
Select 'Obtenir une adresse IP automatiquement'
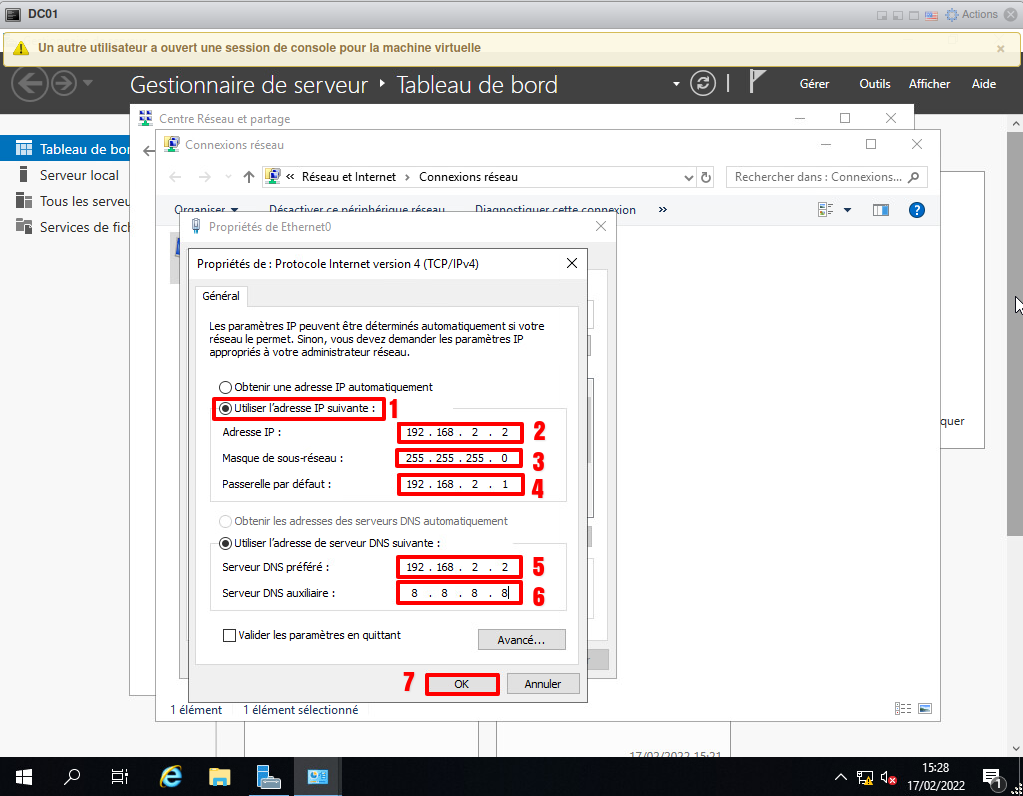tap(226, 387)
